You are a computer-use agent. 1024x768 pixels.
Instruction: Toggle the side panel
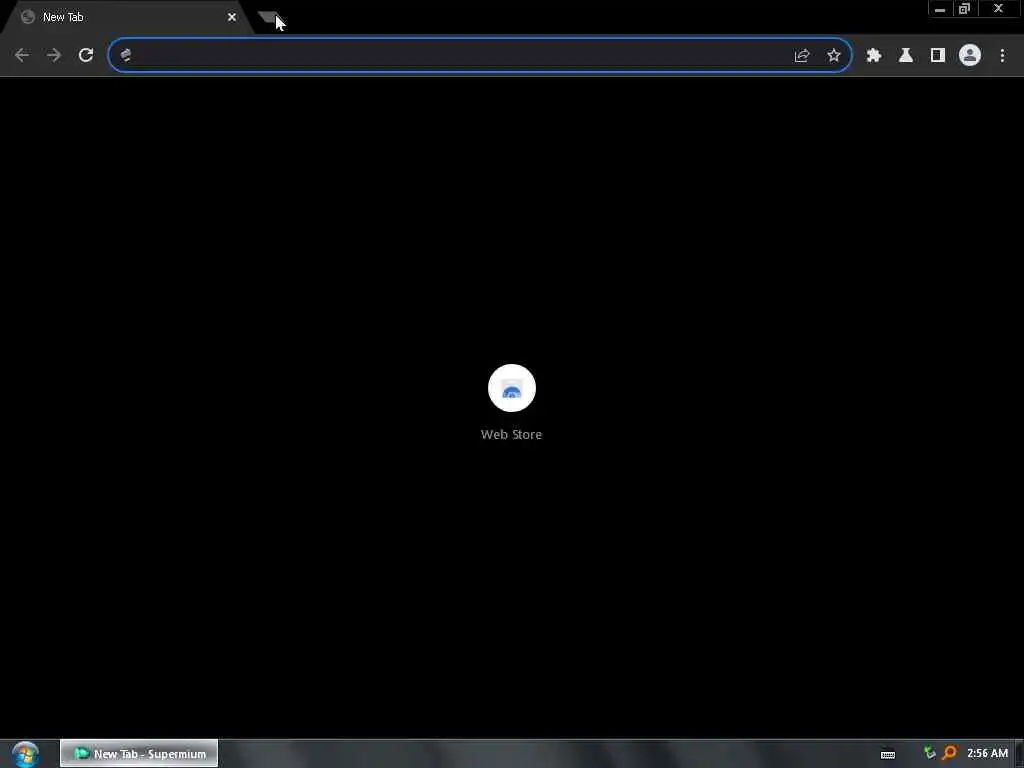coord(938,56)
